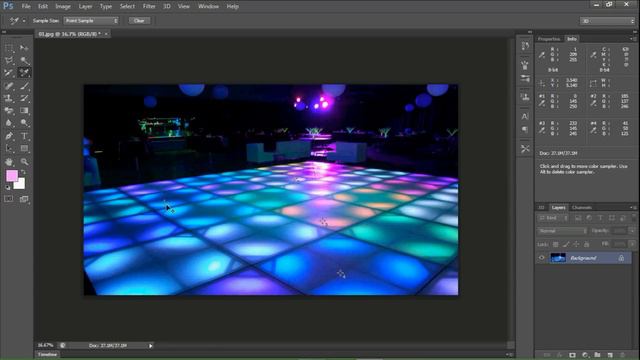Select the Pen tool
This screenshot has height=360, width=640.
[9, 136]
